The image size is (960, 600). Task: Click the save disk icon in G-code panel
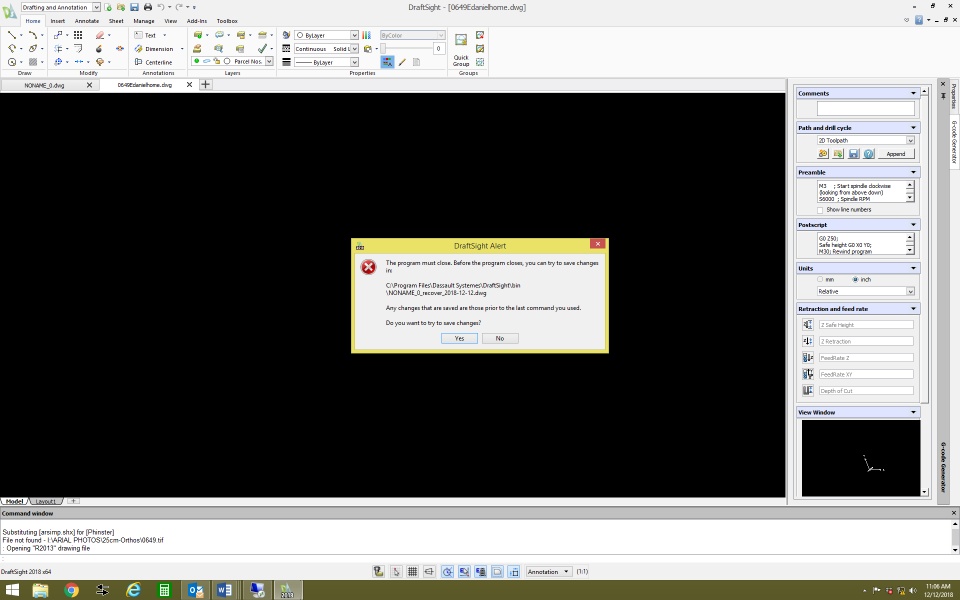[x=853, y=154]
